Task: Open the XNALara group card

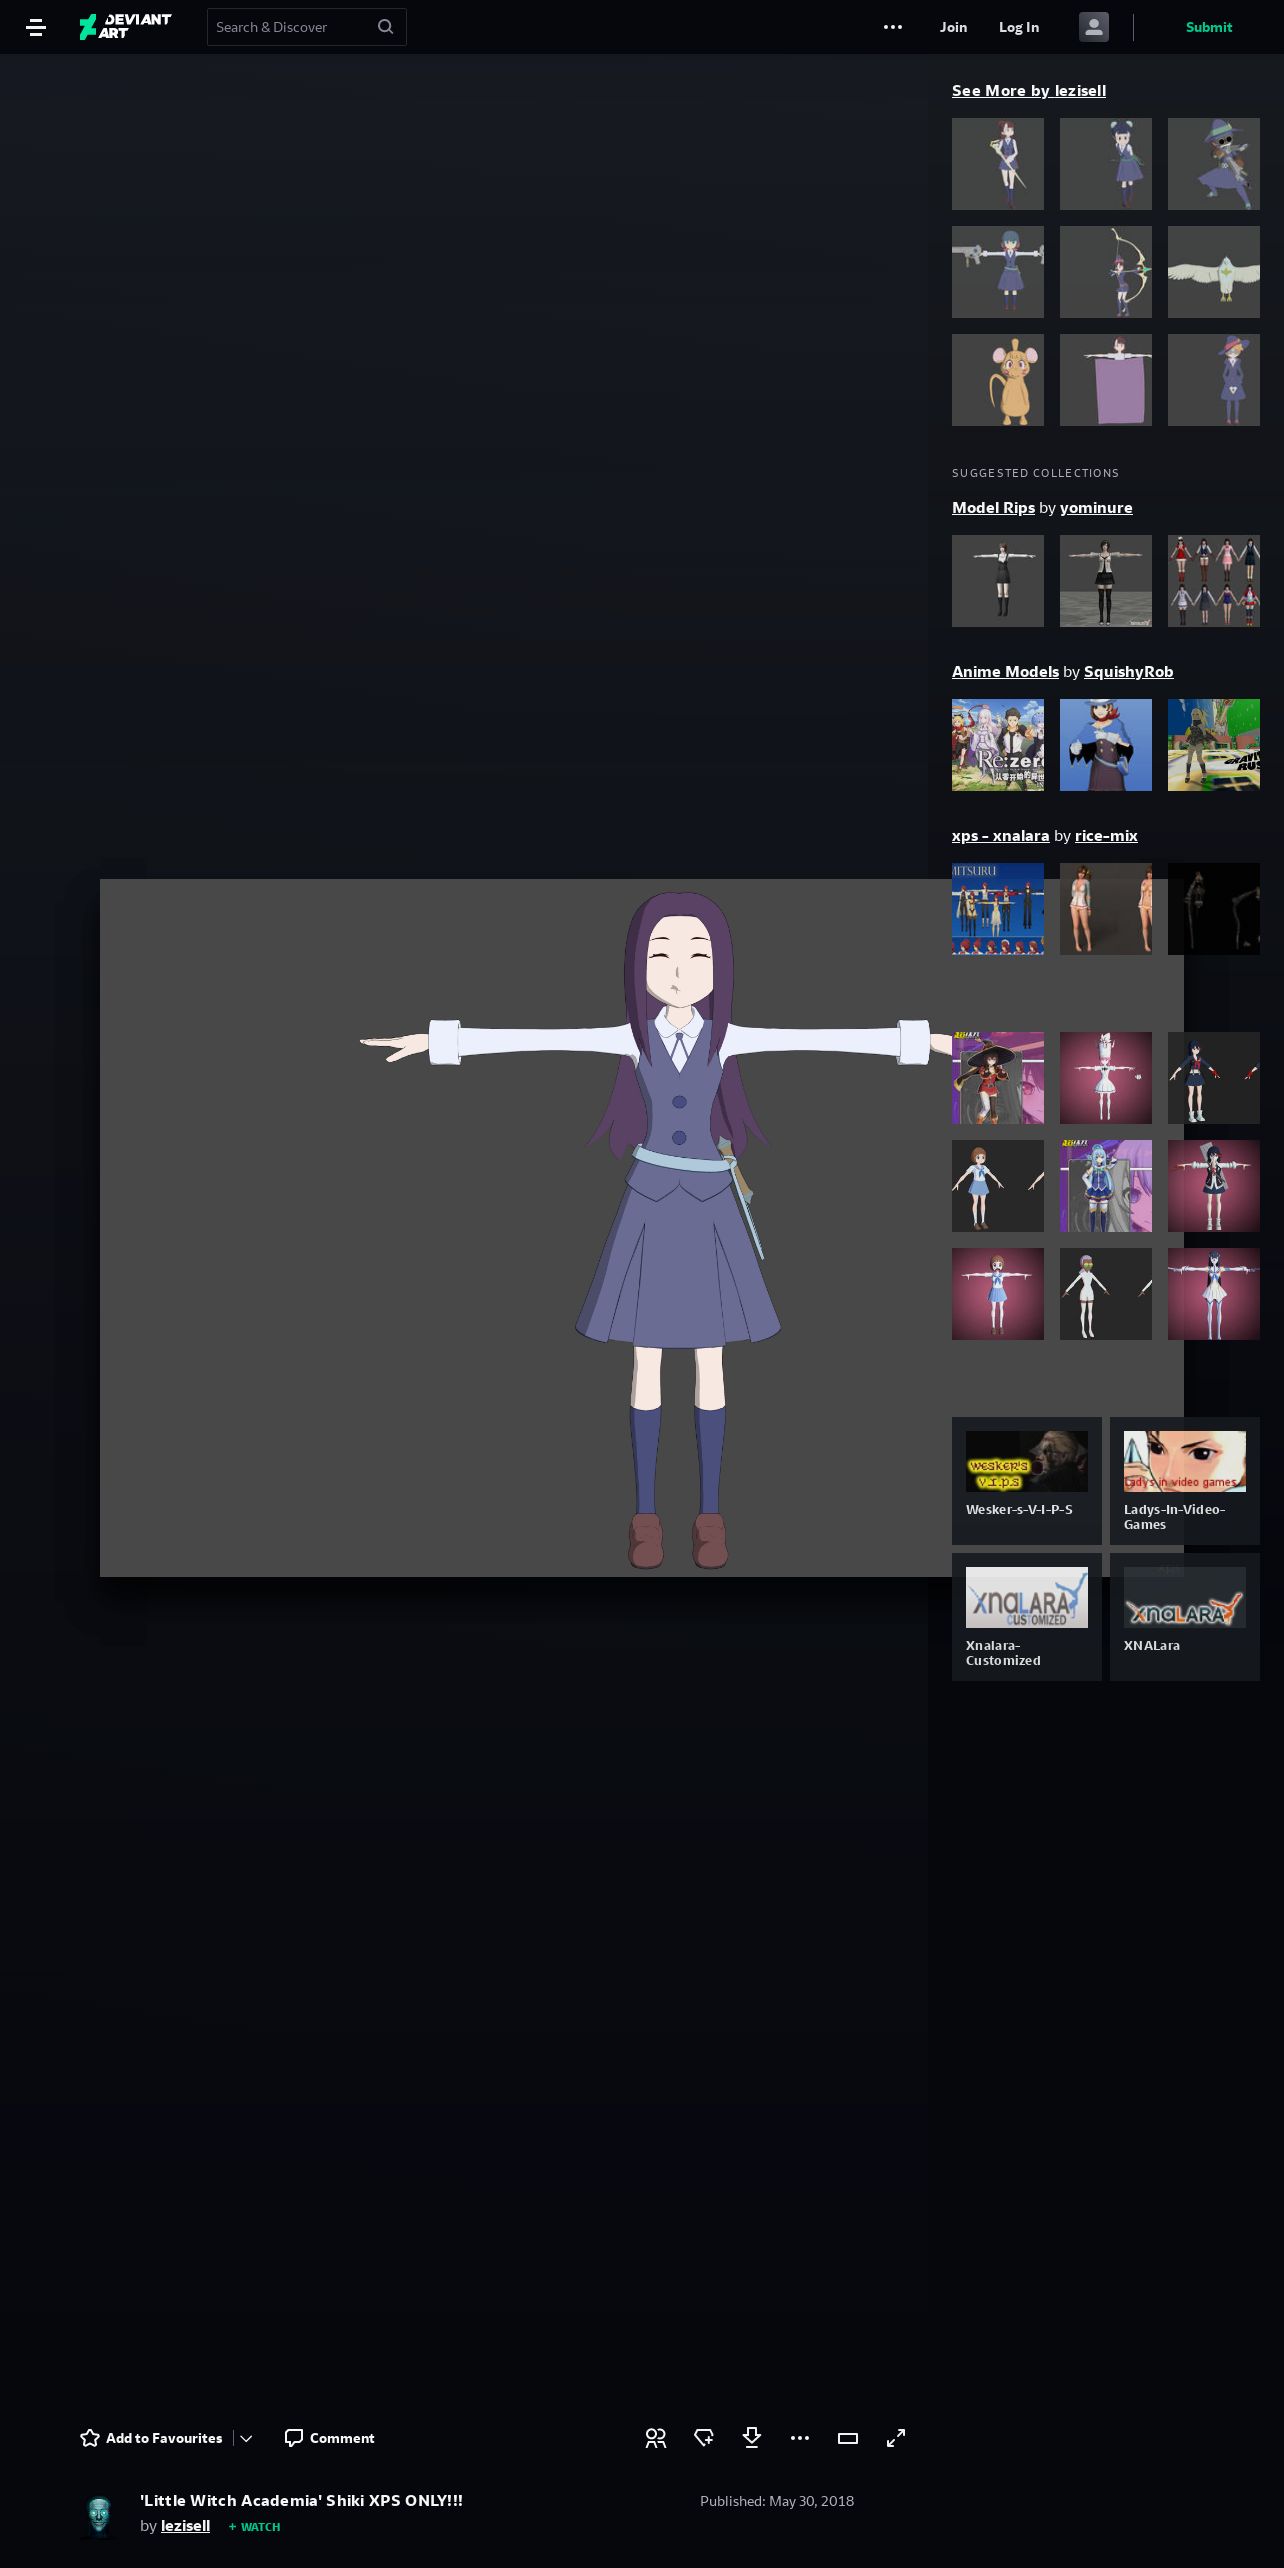Action: coord(1185,1617)
